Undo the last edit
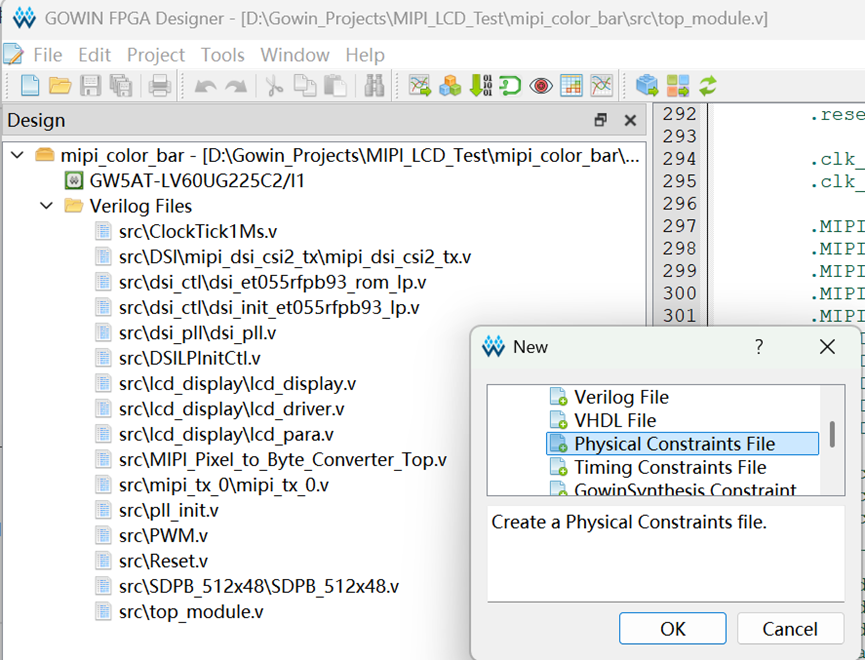The width and height of the screenshot is (865, 660). pos(205,86)
